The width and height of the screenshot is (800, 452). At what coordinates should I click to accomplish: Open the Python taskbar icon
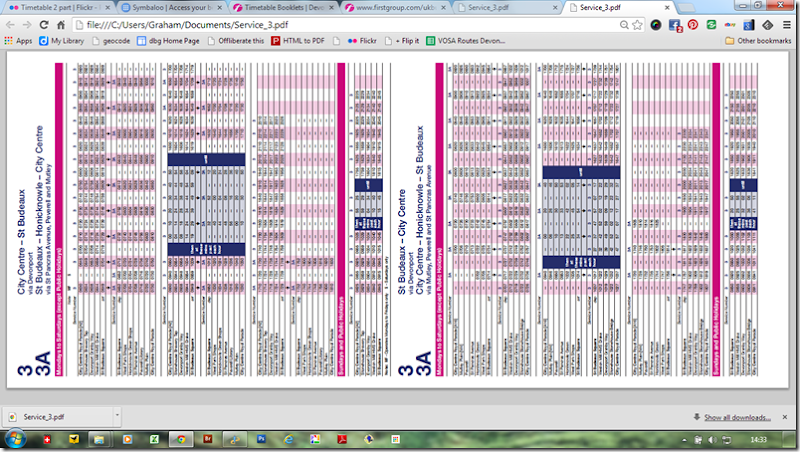pyautogui.click(x=235, y=439)
